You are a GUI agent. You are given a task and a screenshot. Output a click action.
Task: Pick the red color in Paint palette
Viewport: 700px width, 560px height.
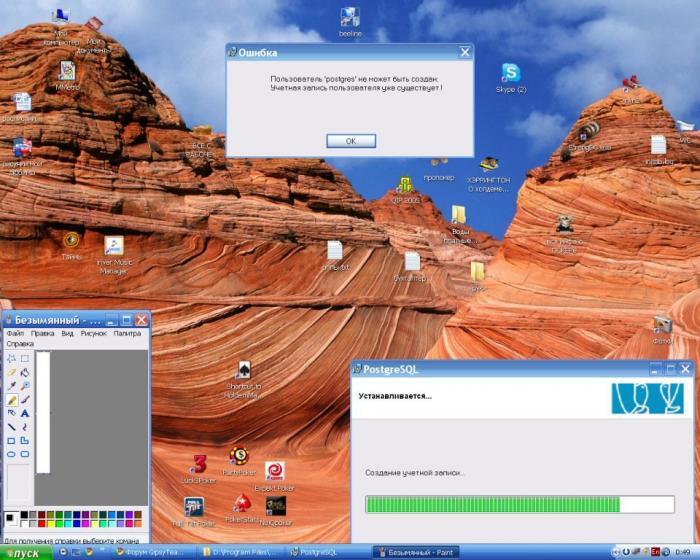42,523
